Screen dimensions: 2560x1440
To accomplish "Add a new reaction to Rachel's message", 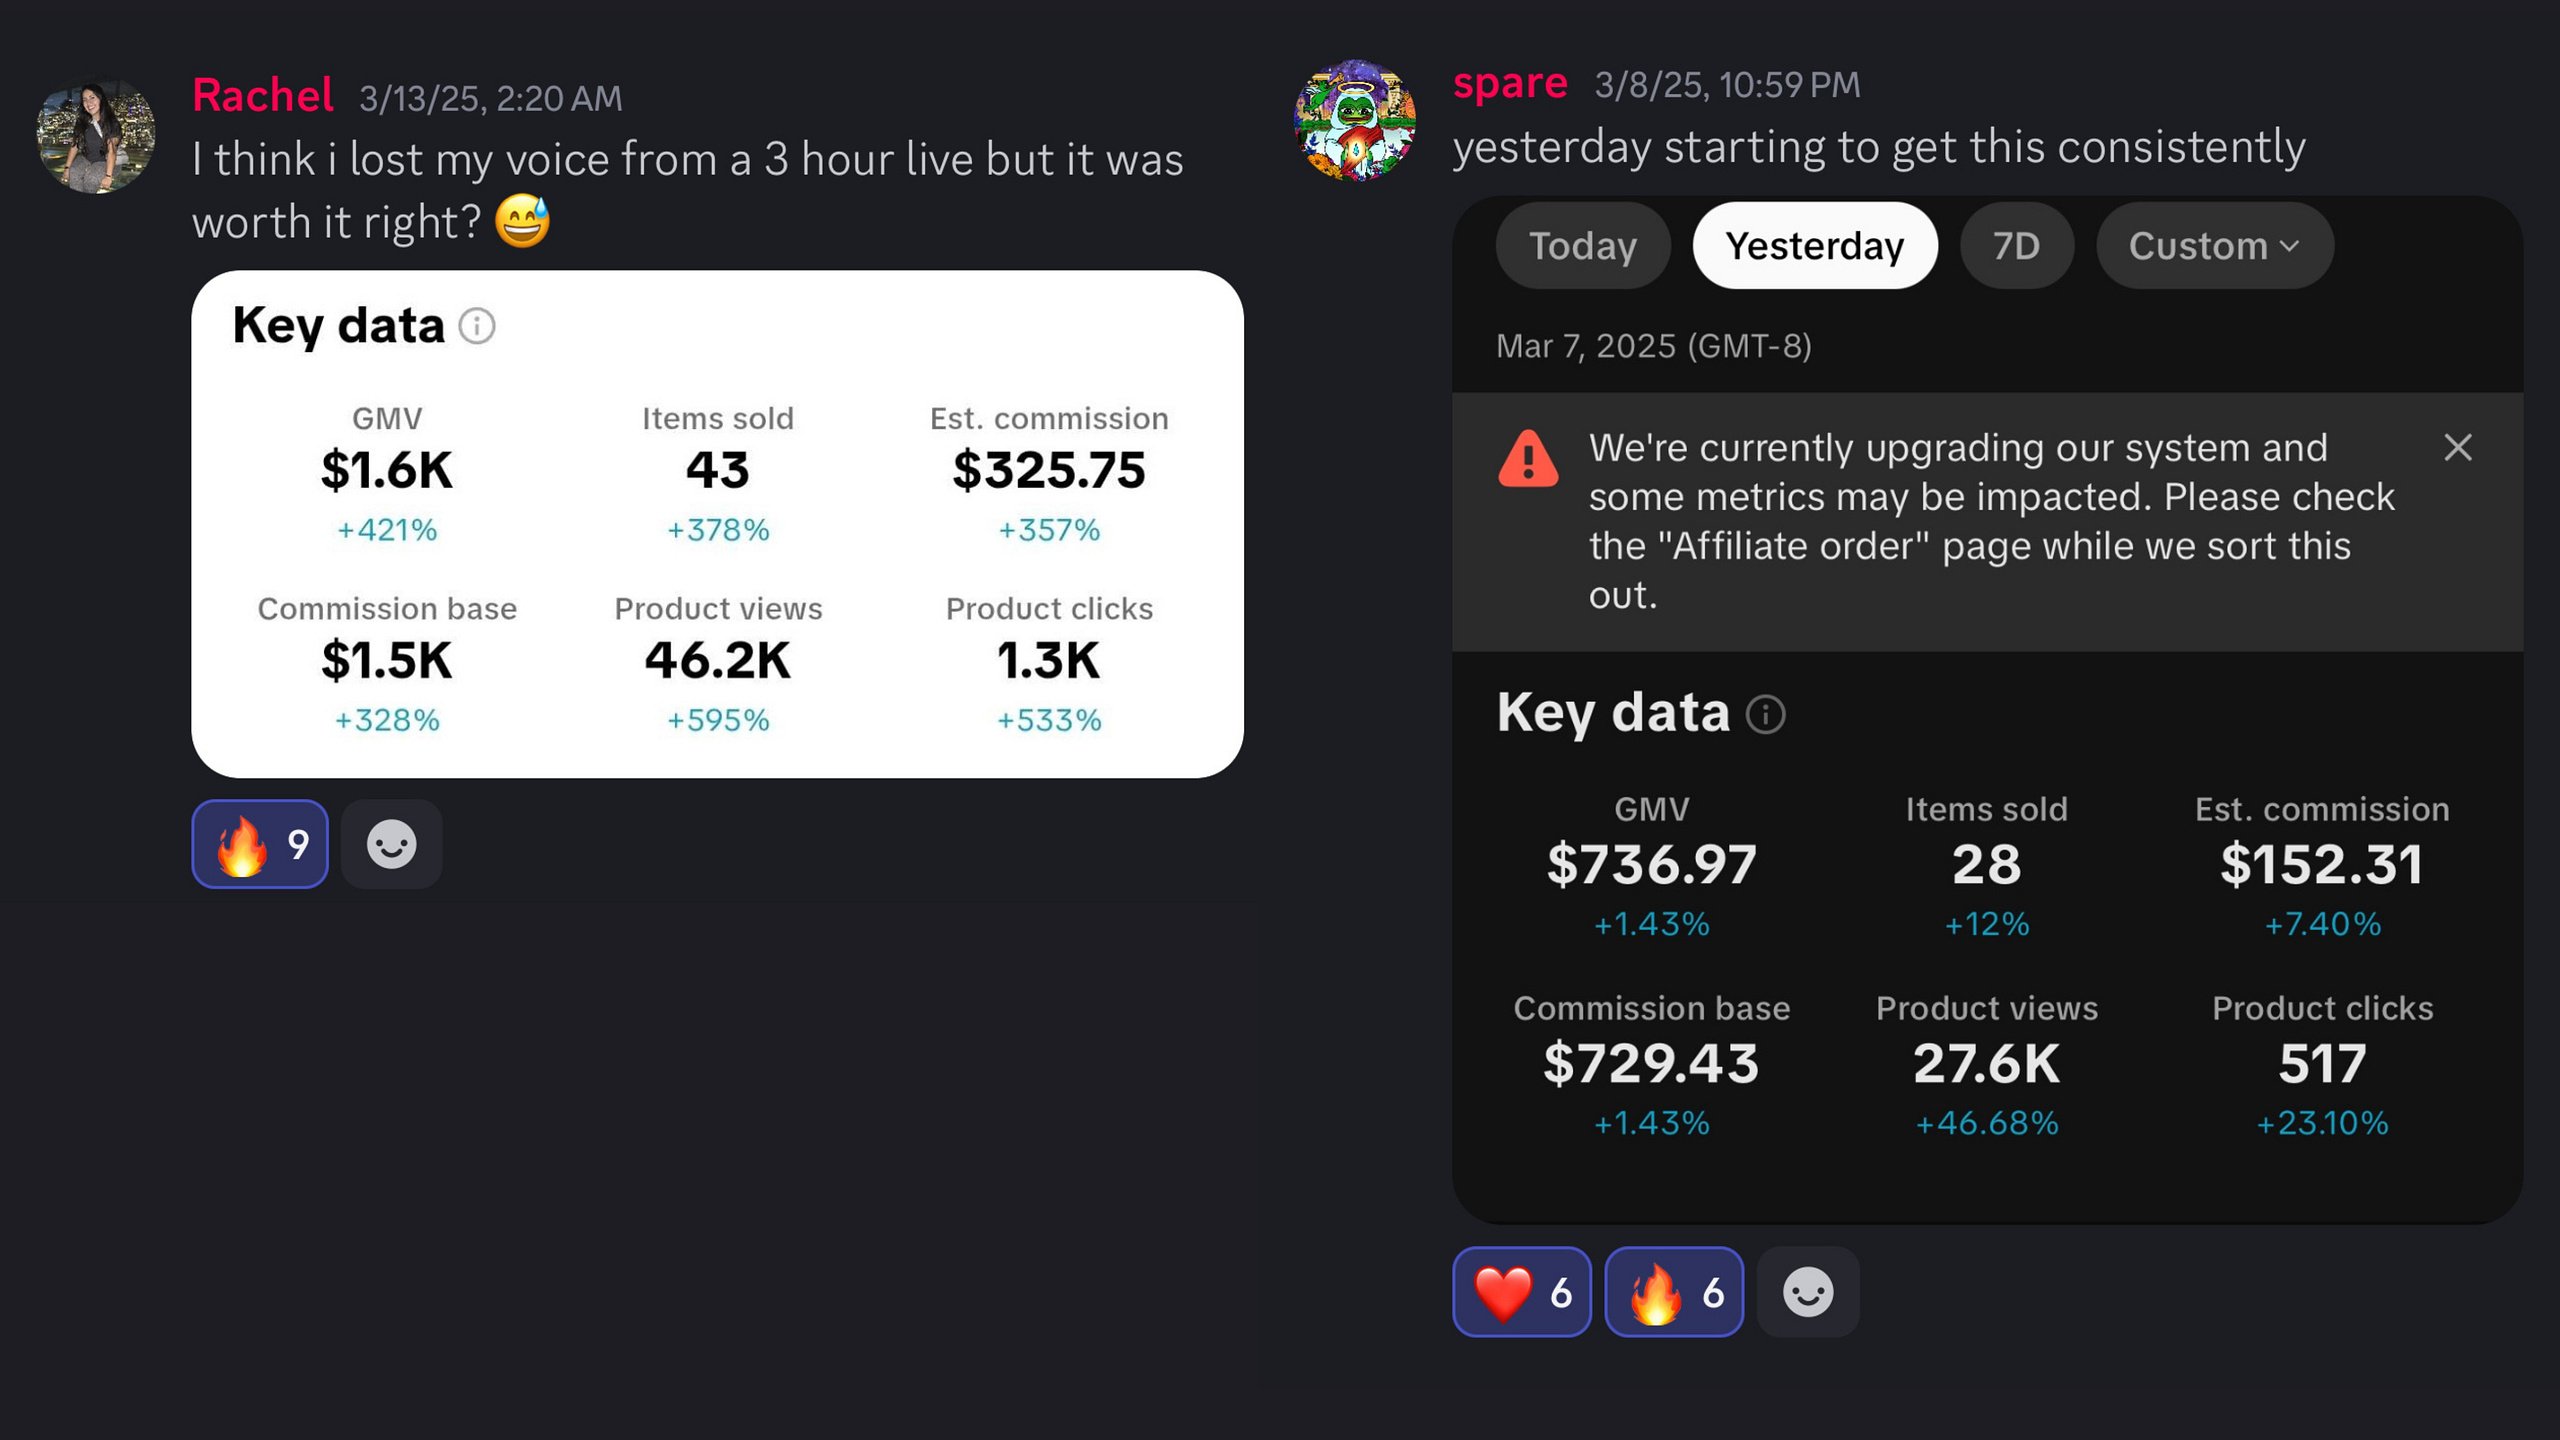I will click(391, 844).
